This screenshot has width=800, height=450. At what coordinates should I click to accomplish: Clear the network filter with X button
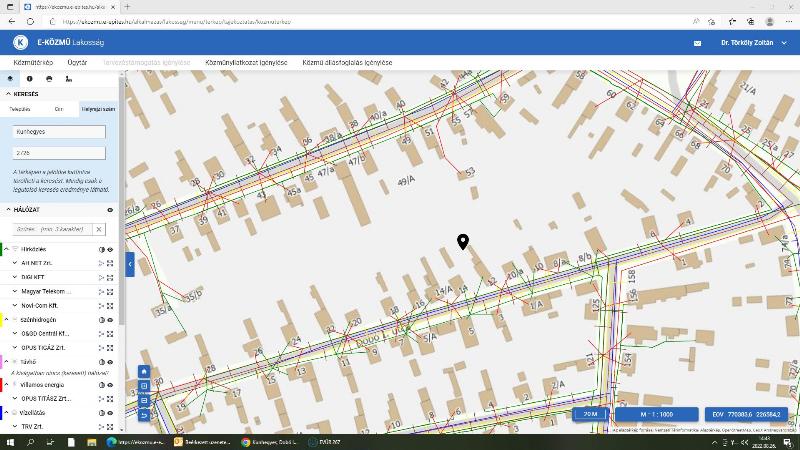[x=99, y=230]
